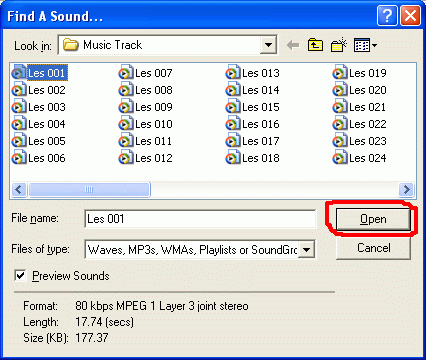Uncheck Preview Sounds checkbox

pos(20,276)
